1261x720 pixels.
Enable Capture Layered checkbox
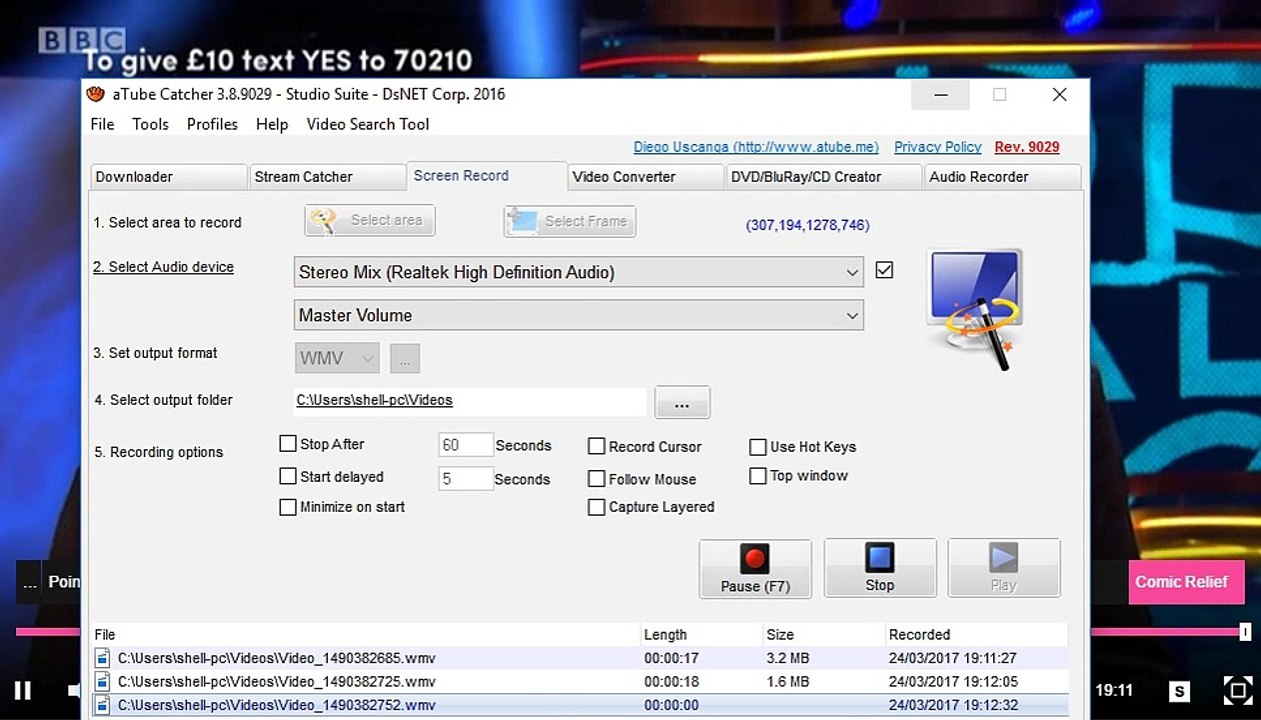[597, 507]
